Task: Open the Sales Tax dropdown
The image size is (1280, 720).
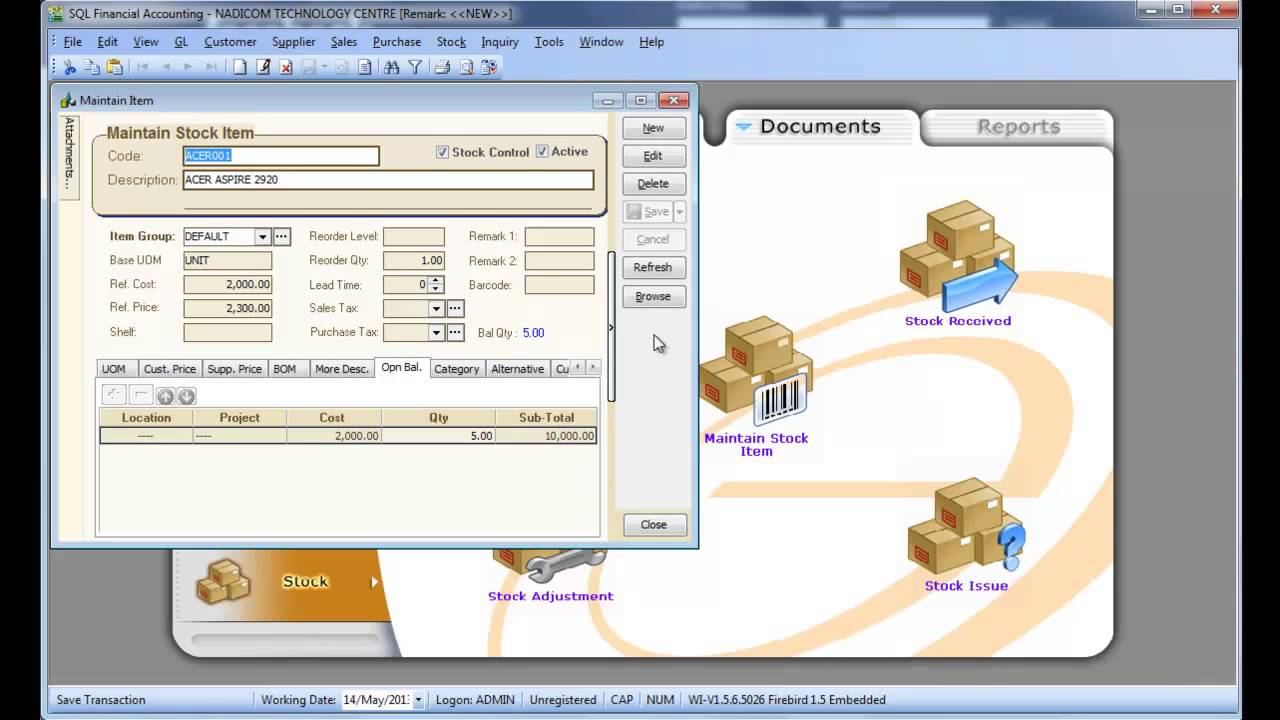Action: [436, 309]
